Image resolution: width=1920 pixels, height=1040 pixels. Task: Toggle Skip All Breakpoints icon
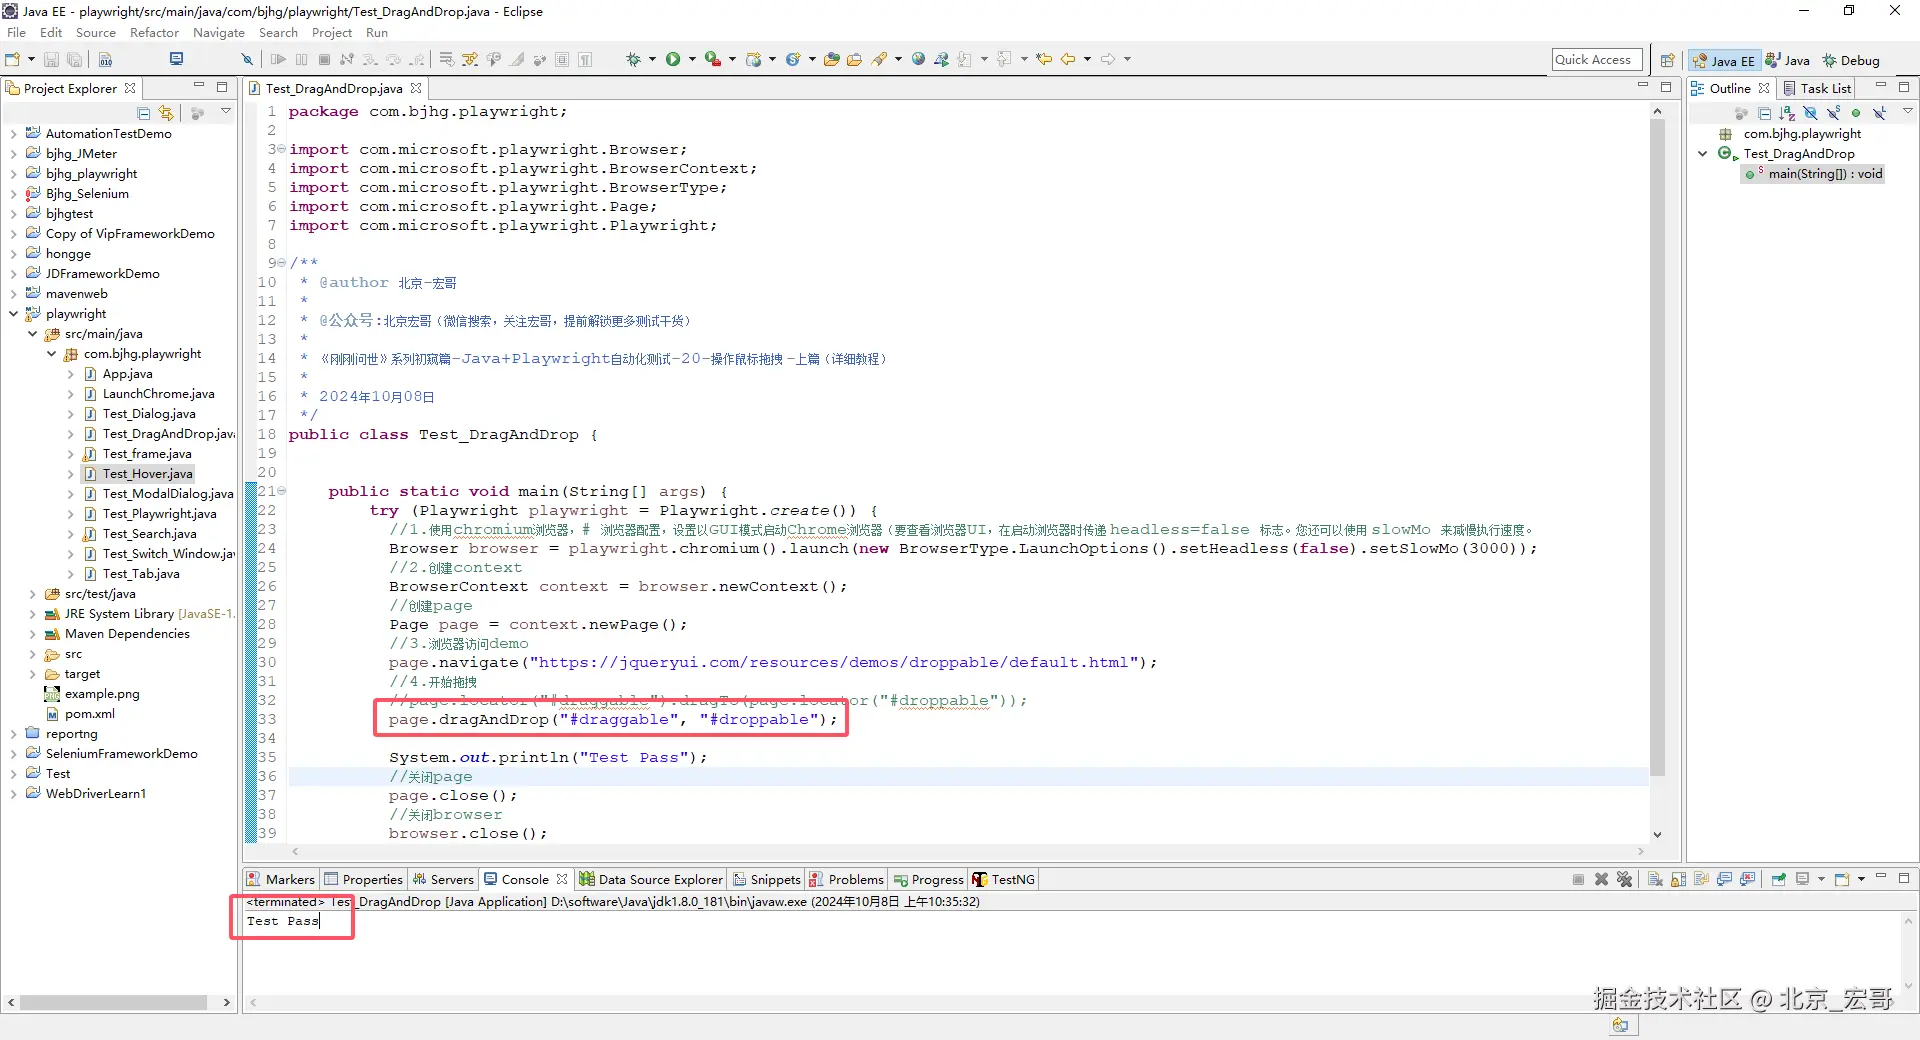point(247,59)
